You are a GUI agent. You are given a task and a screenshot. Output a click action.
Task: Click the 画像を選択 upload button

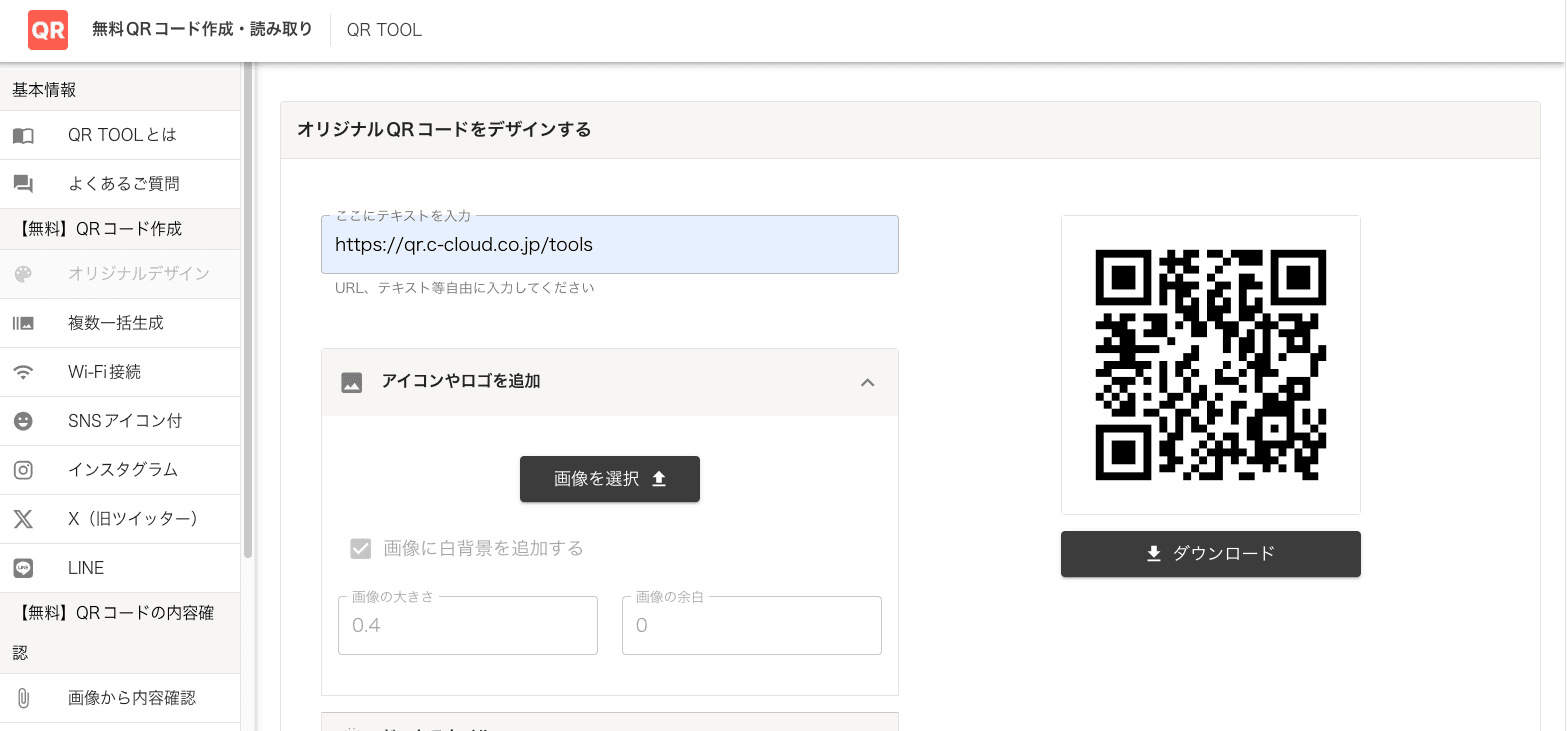[610, 479]
